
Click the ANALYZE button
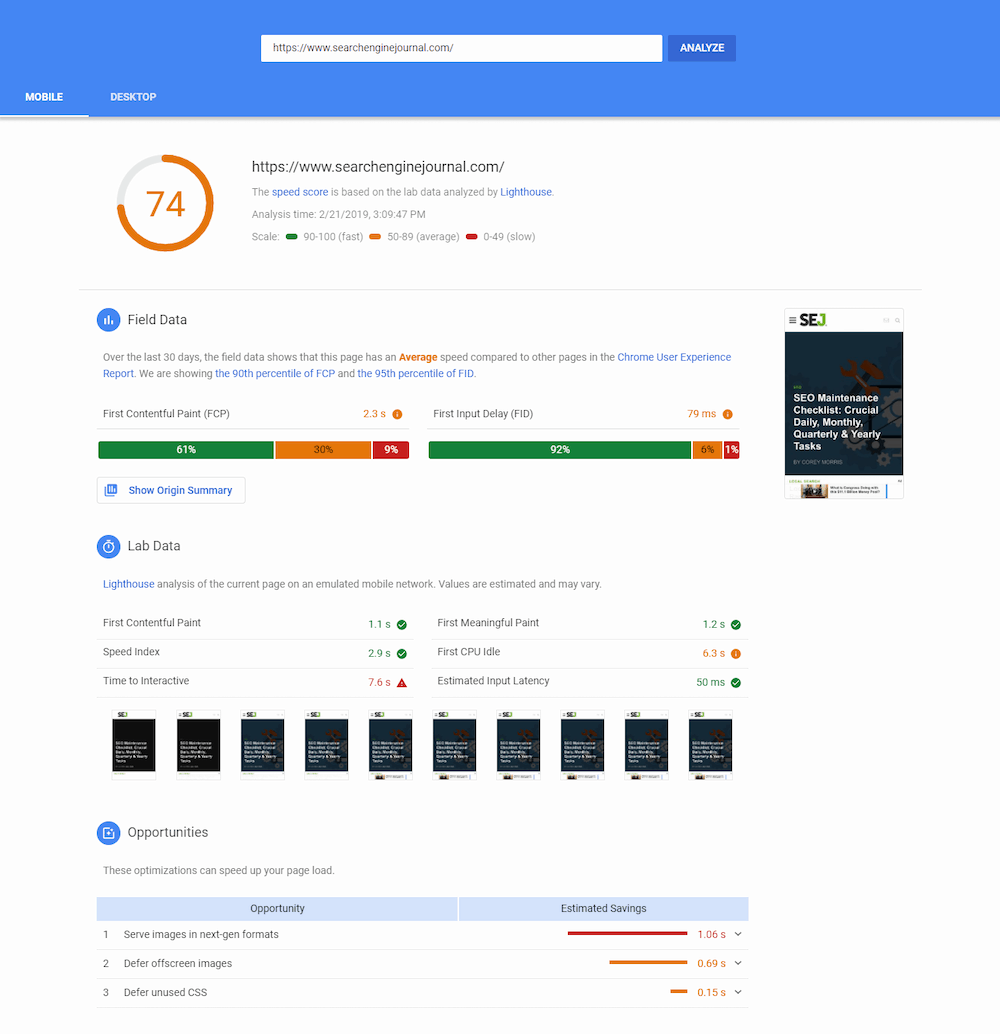[702, 48]
